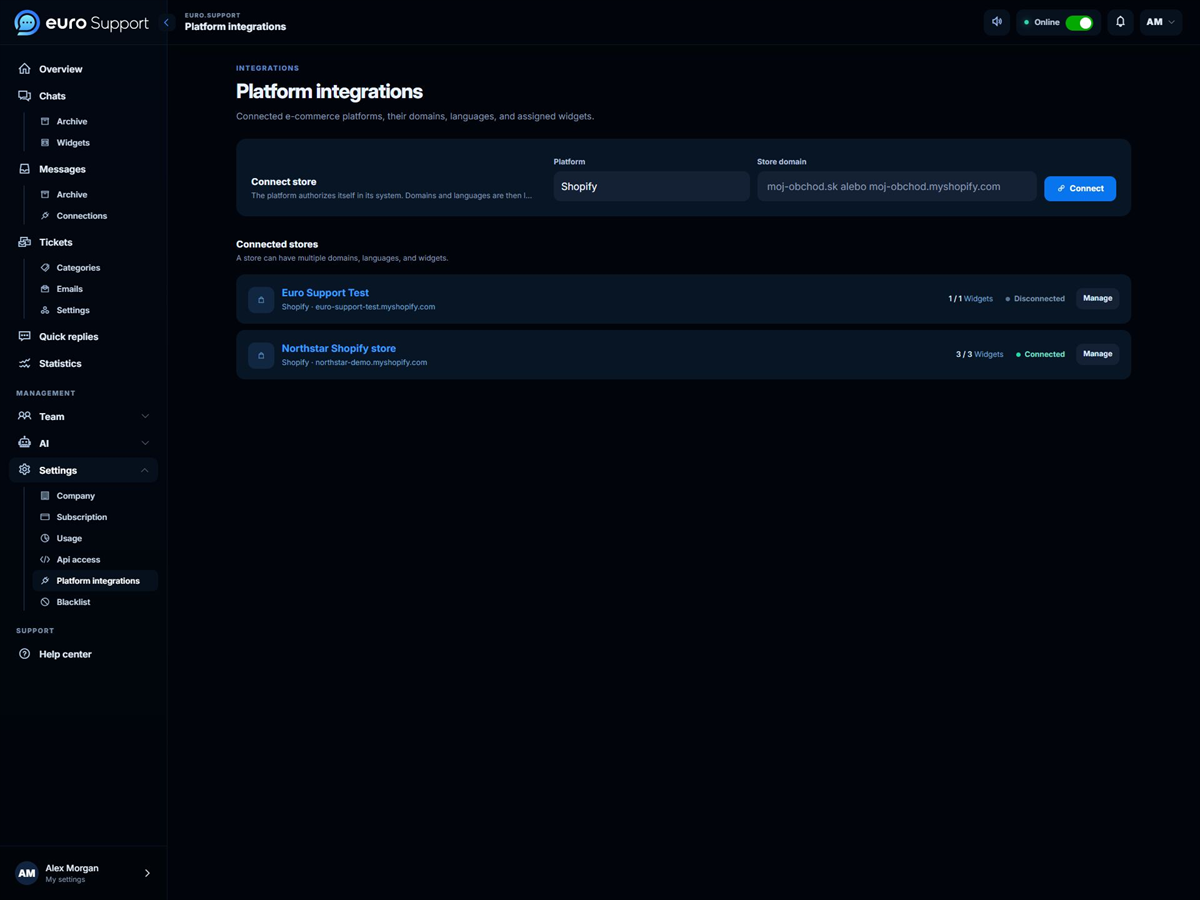The image size is (1200, 900).
Task: Expand the Team menu section
Action: coord(83,416)
